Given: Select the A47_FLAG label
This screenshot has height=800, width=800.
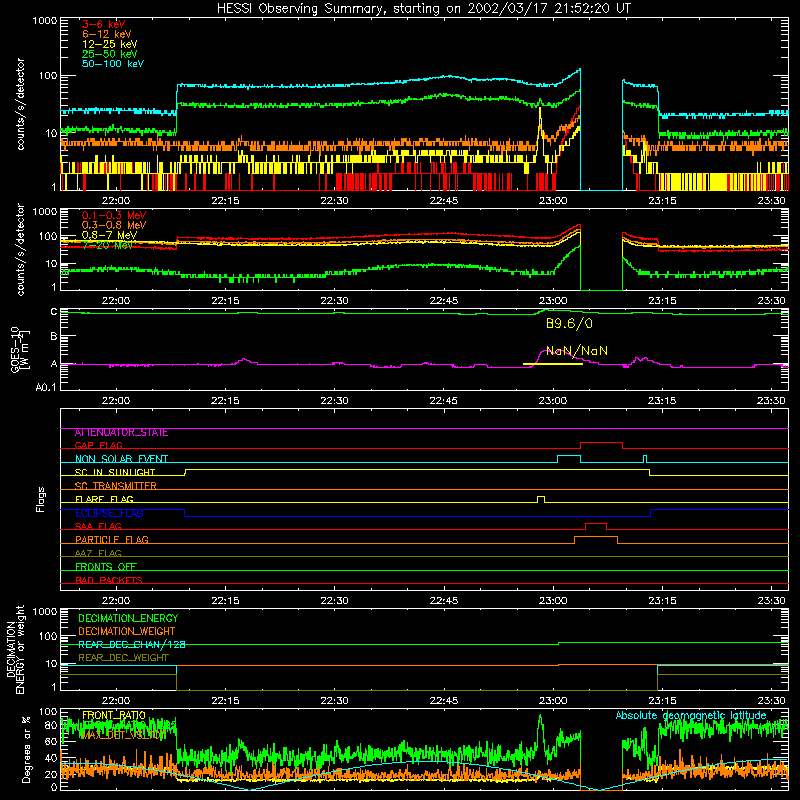Looking at the screenshot, I should tap(98, 553).
